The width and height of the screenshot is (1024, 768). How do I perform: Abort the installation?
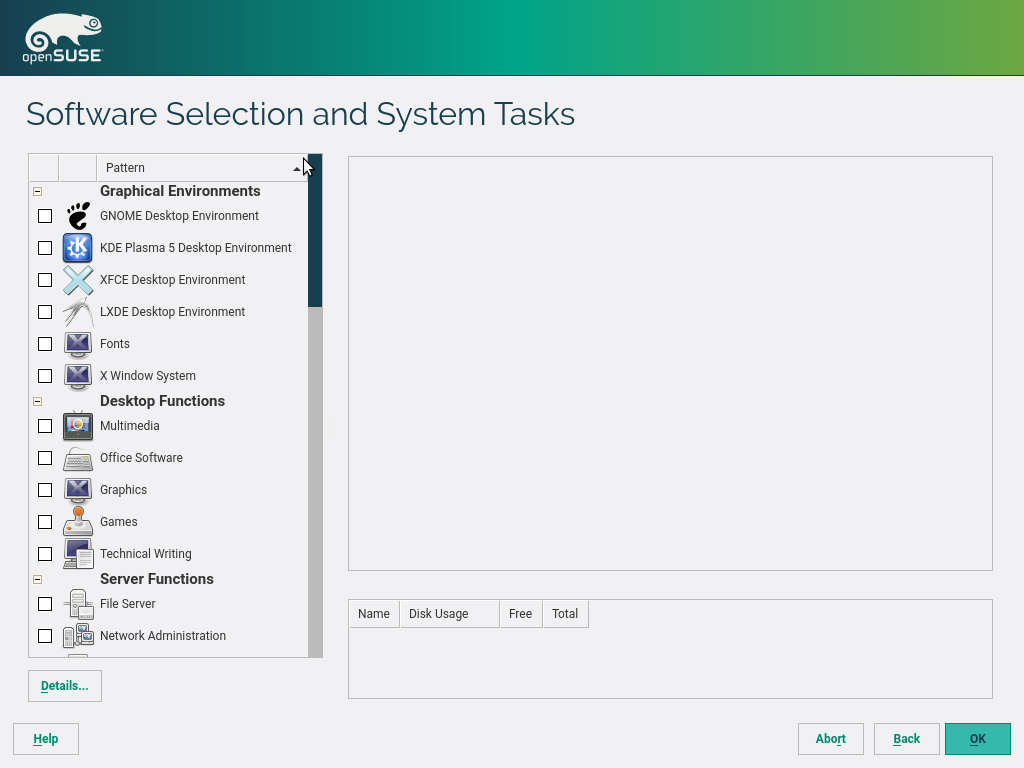(x=831, y=739)
